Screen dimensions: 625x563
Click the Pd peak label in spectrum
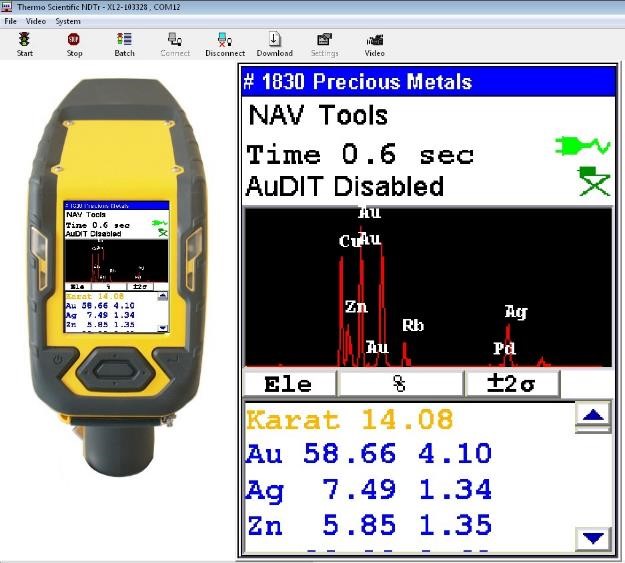click(x=504, y=348)
